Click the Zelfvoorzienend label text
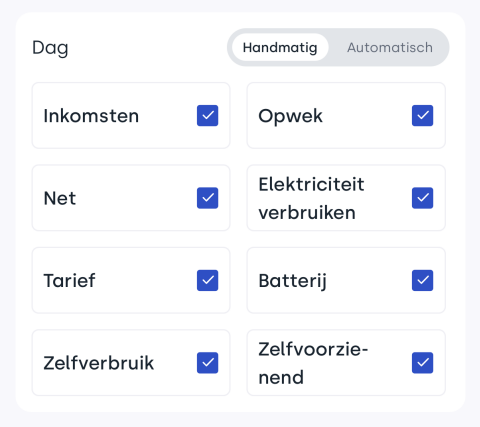The width and height of the screenshot is (480, 427). pos(313,363)
